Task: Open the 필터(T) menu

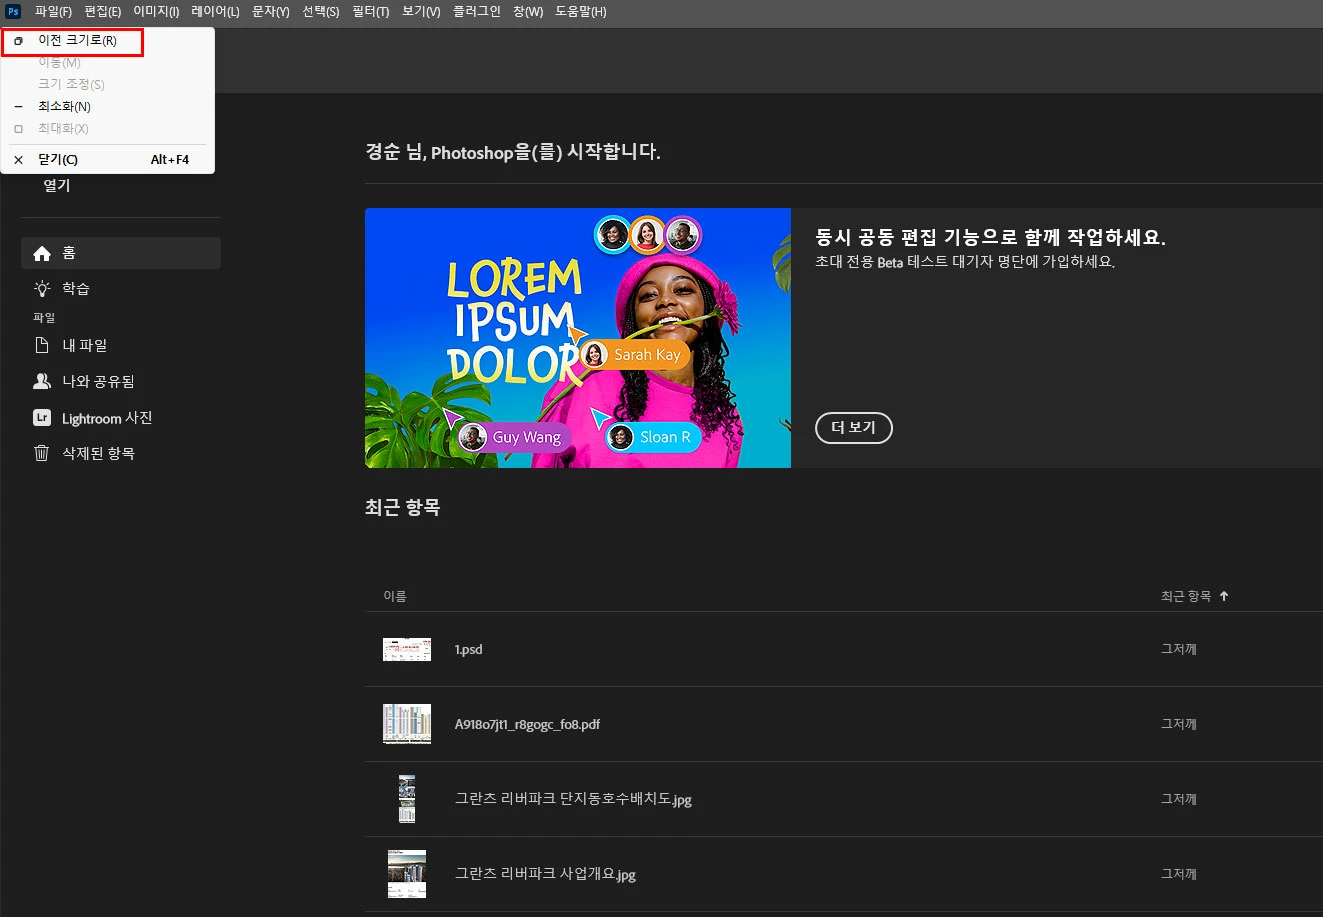Action: pos(371,12)
